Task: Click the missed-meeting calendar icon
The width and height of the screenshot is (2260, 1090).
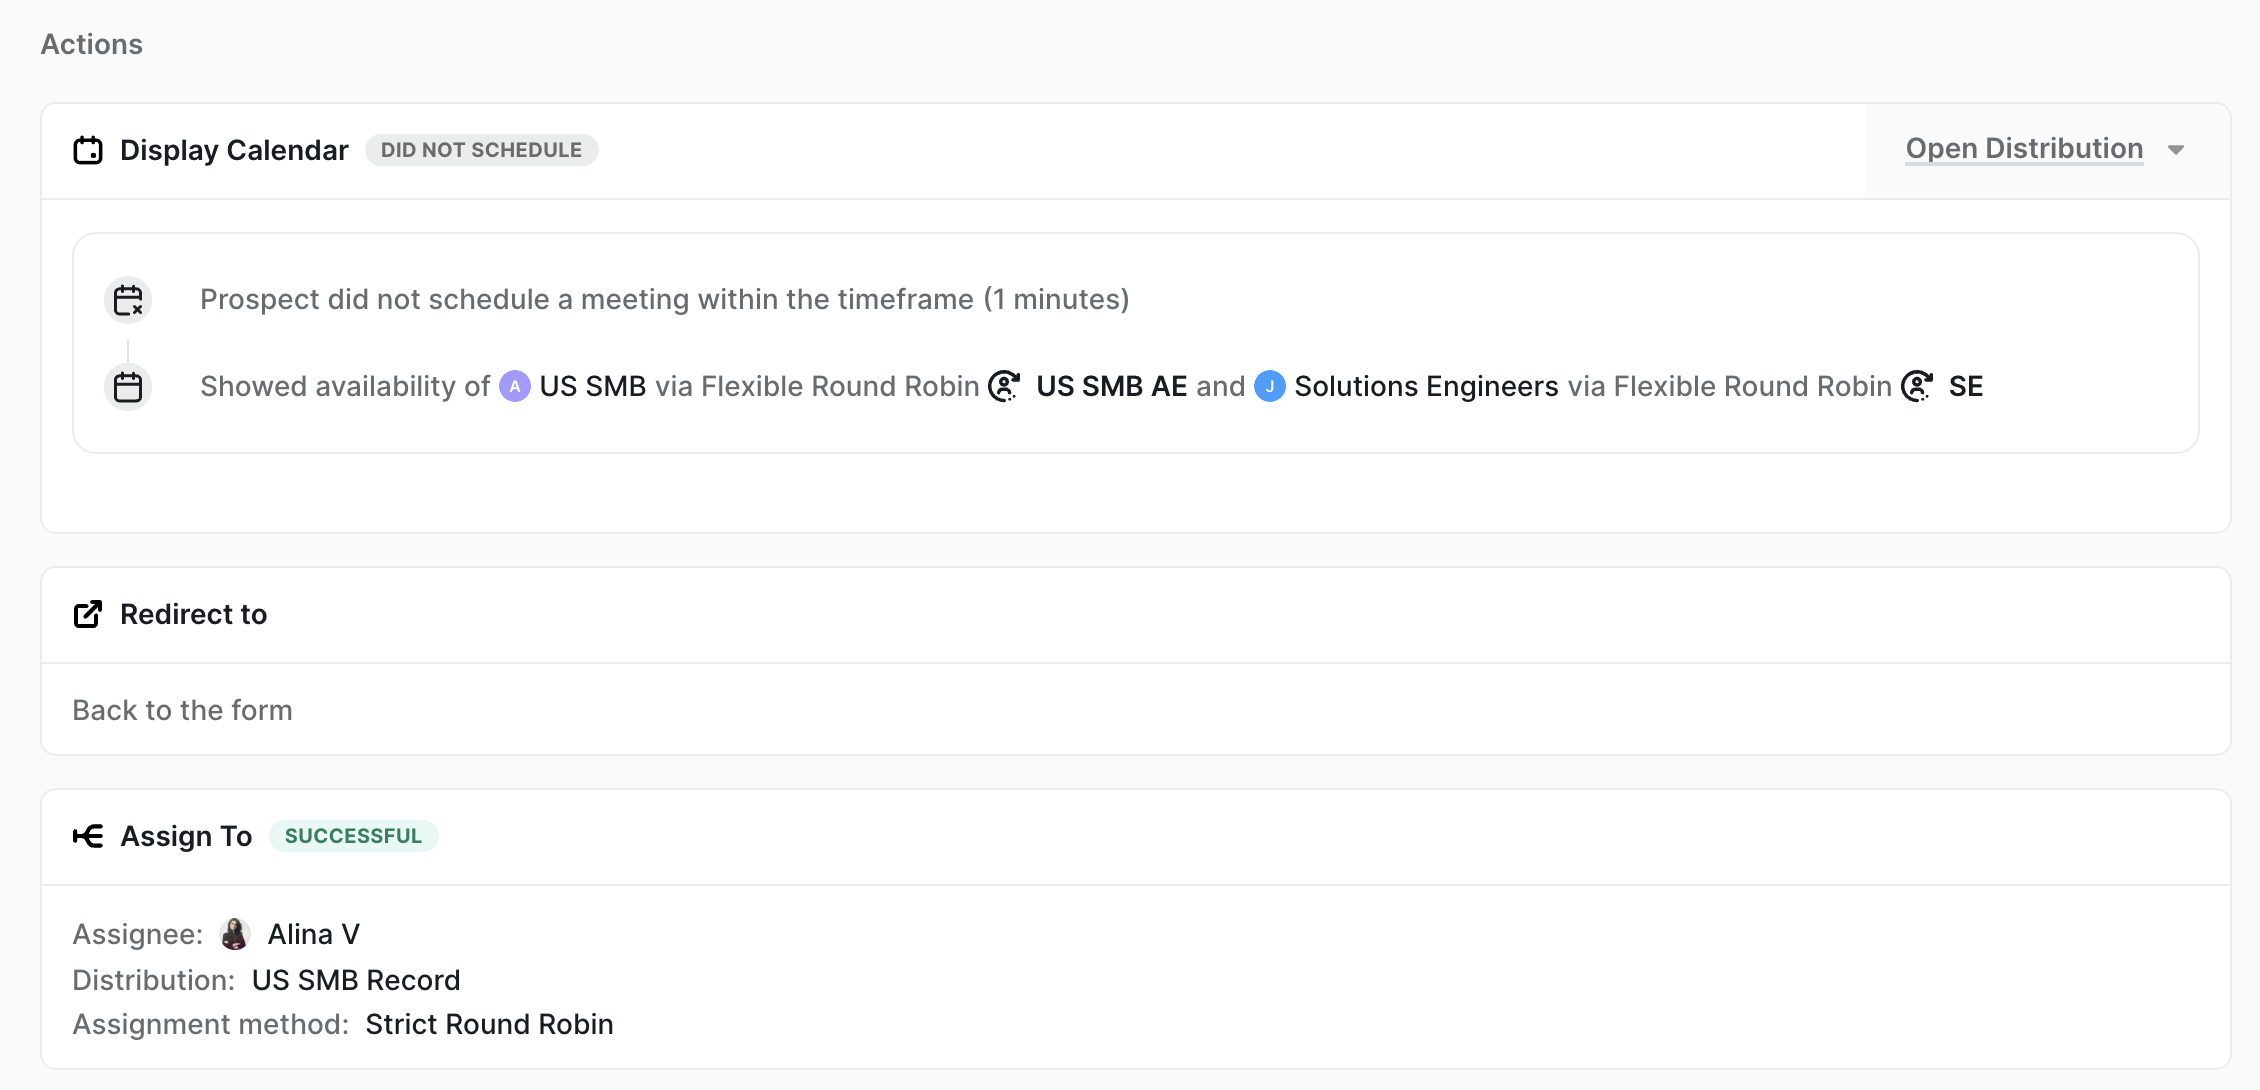Action: pyautogui.click(x=128, y=300)
